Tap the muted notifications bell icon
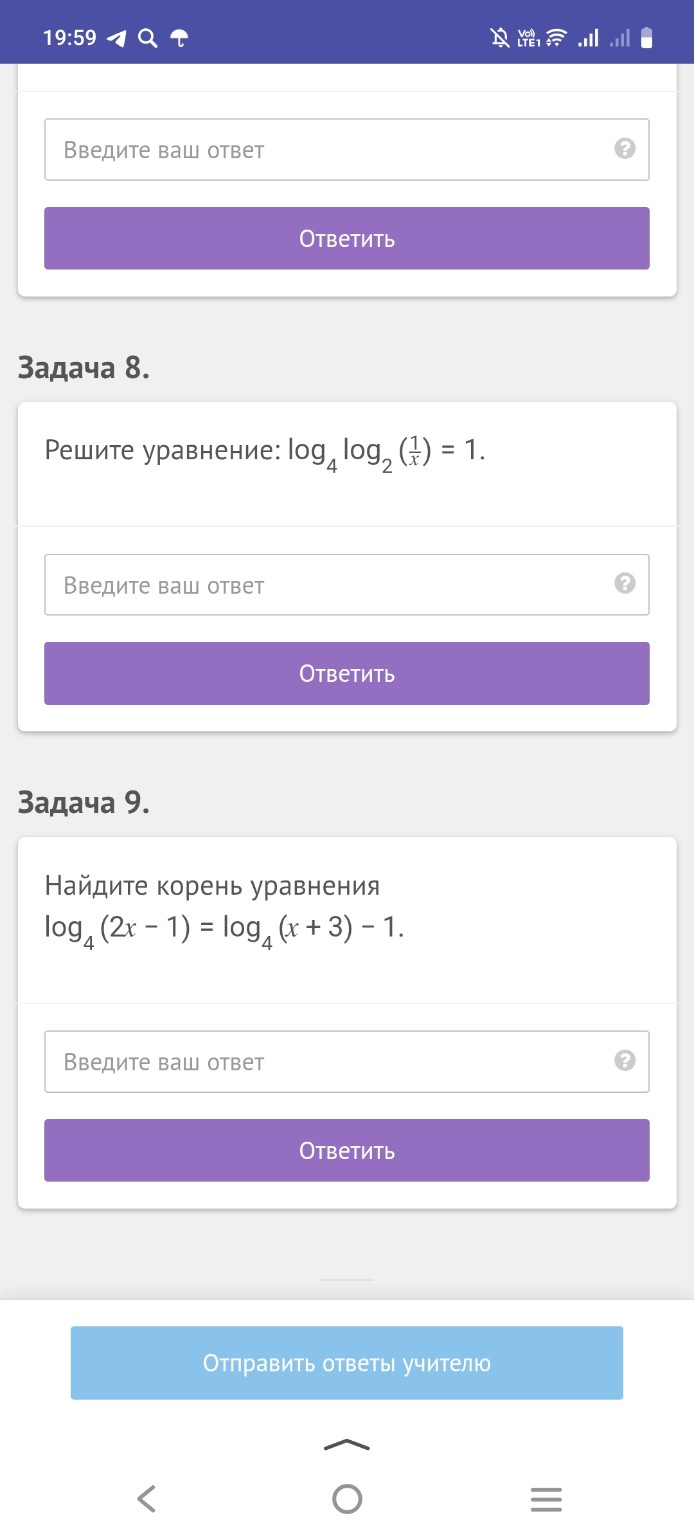The width and height of the screenshot is (694, 1536). click(x=501, y=37)
